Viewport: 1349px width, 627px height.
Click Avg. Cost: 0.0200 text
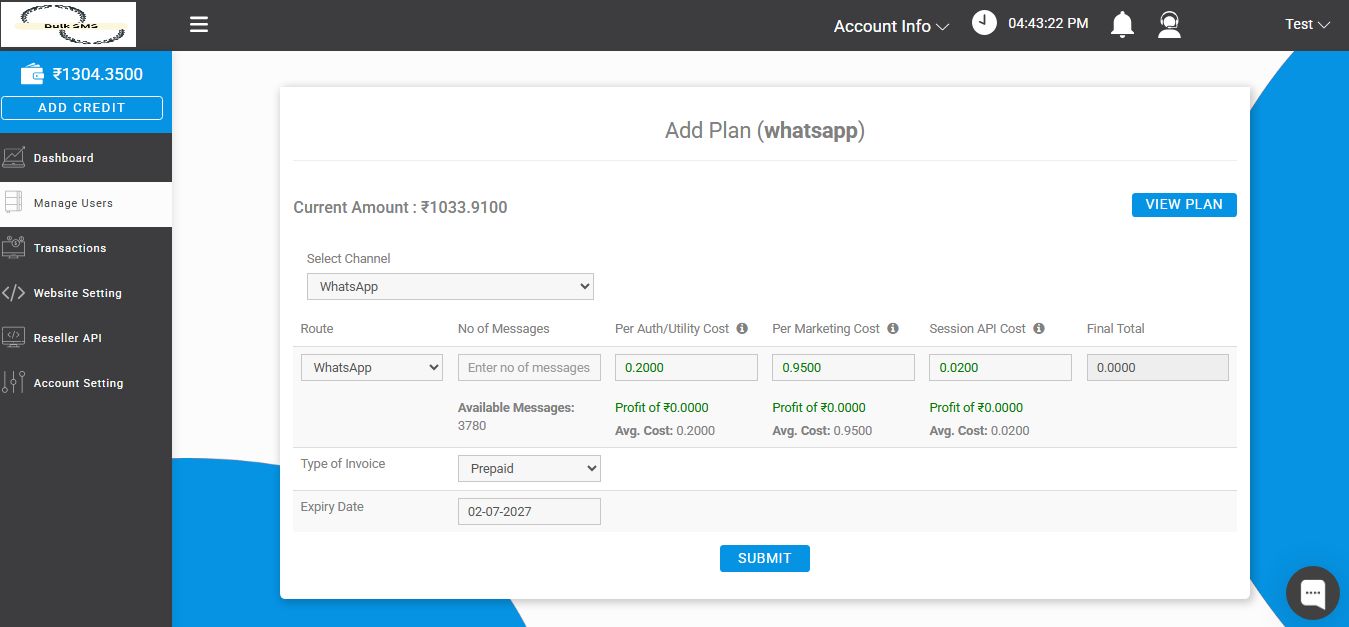coord(979,431)
